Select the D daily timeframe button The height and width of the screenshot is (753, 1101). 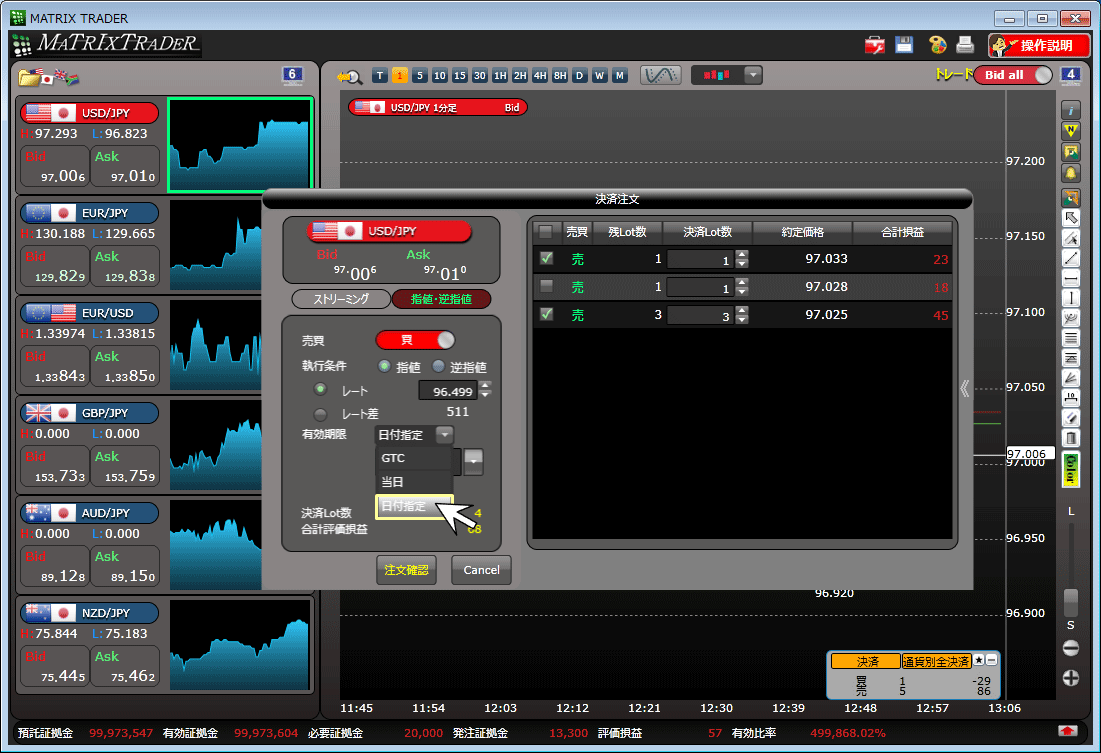tap(579, 75)
